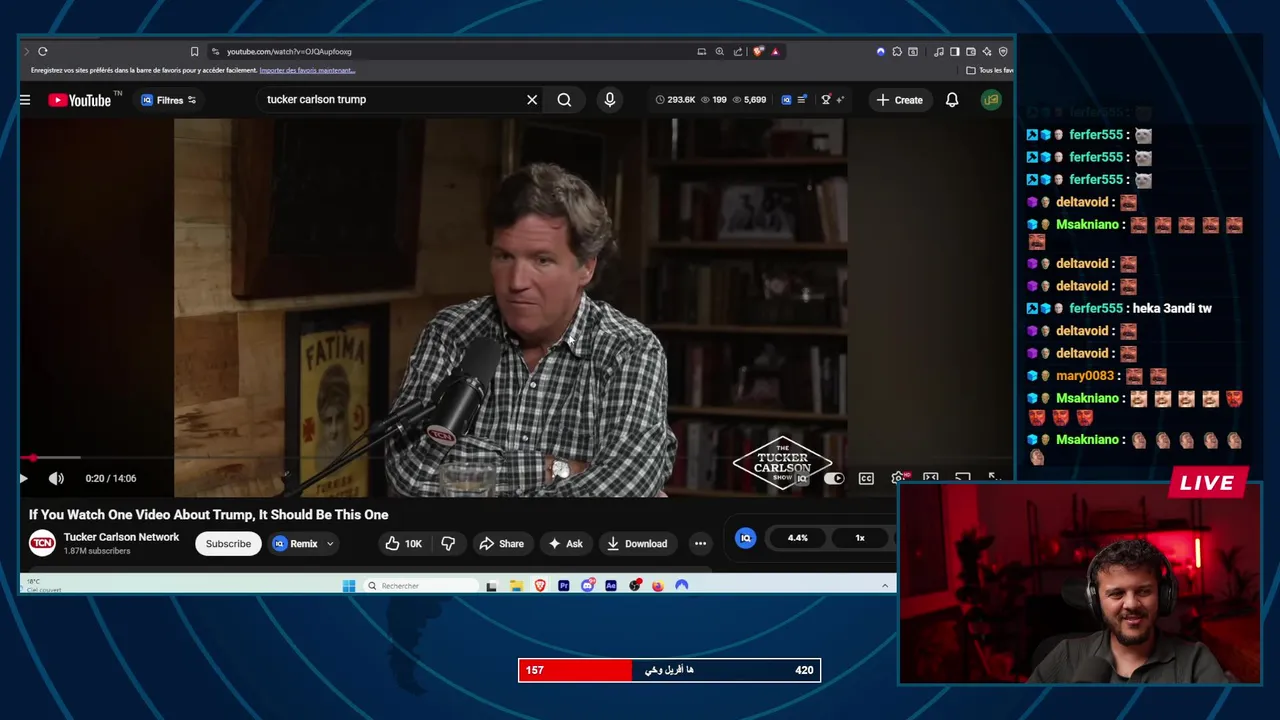Click the taskbar Rechercher search box
This screenshot has width=1280, height=720.
(420, 586)
